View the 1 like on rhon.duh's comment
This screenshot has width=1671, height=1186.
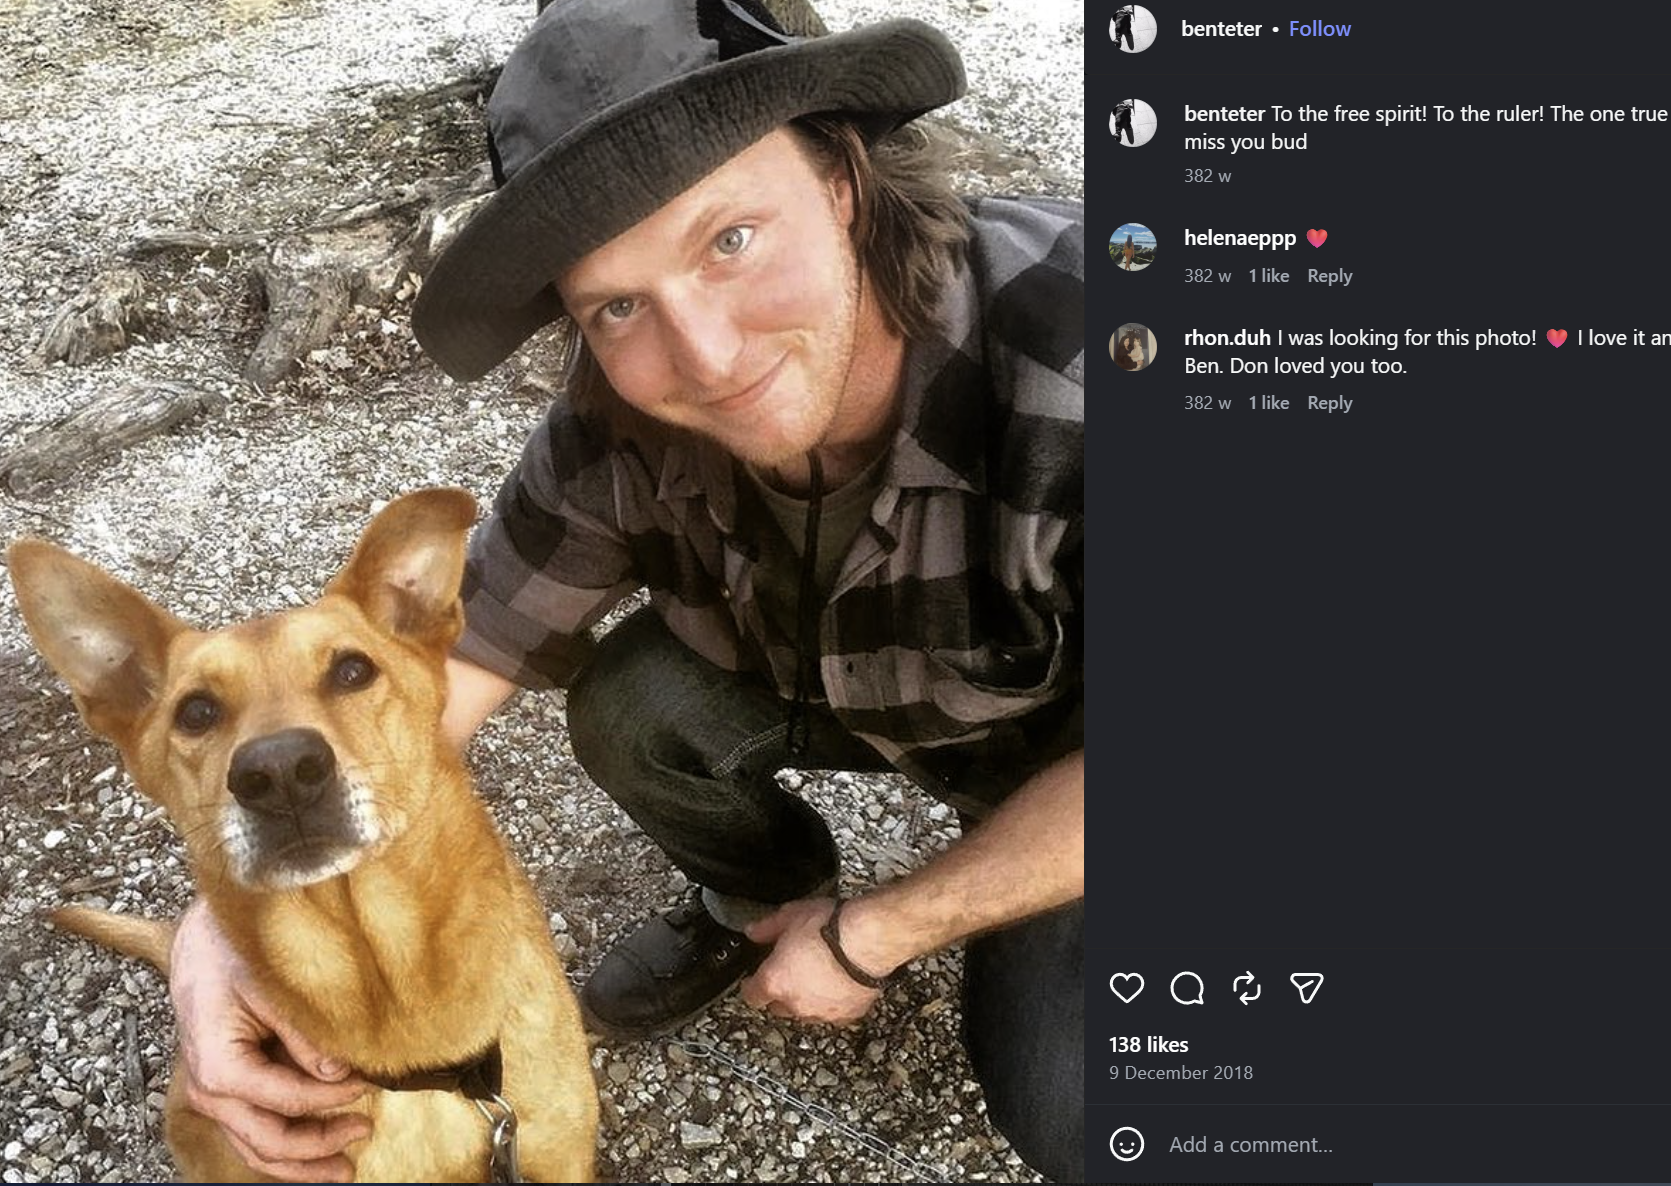1268,403
